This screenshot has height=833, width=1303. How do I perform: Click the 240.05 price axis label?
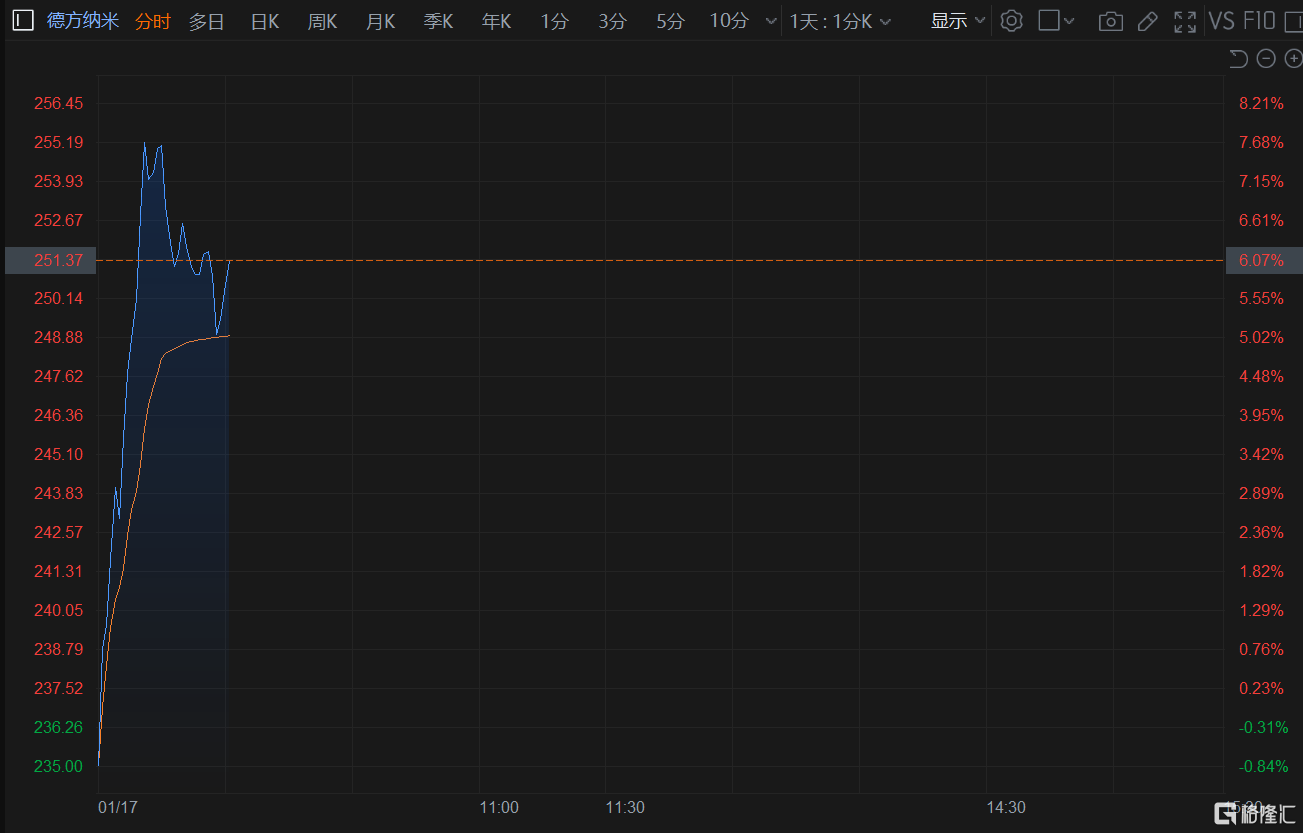click(x=59, y=610)
